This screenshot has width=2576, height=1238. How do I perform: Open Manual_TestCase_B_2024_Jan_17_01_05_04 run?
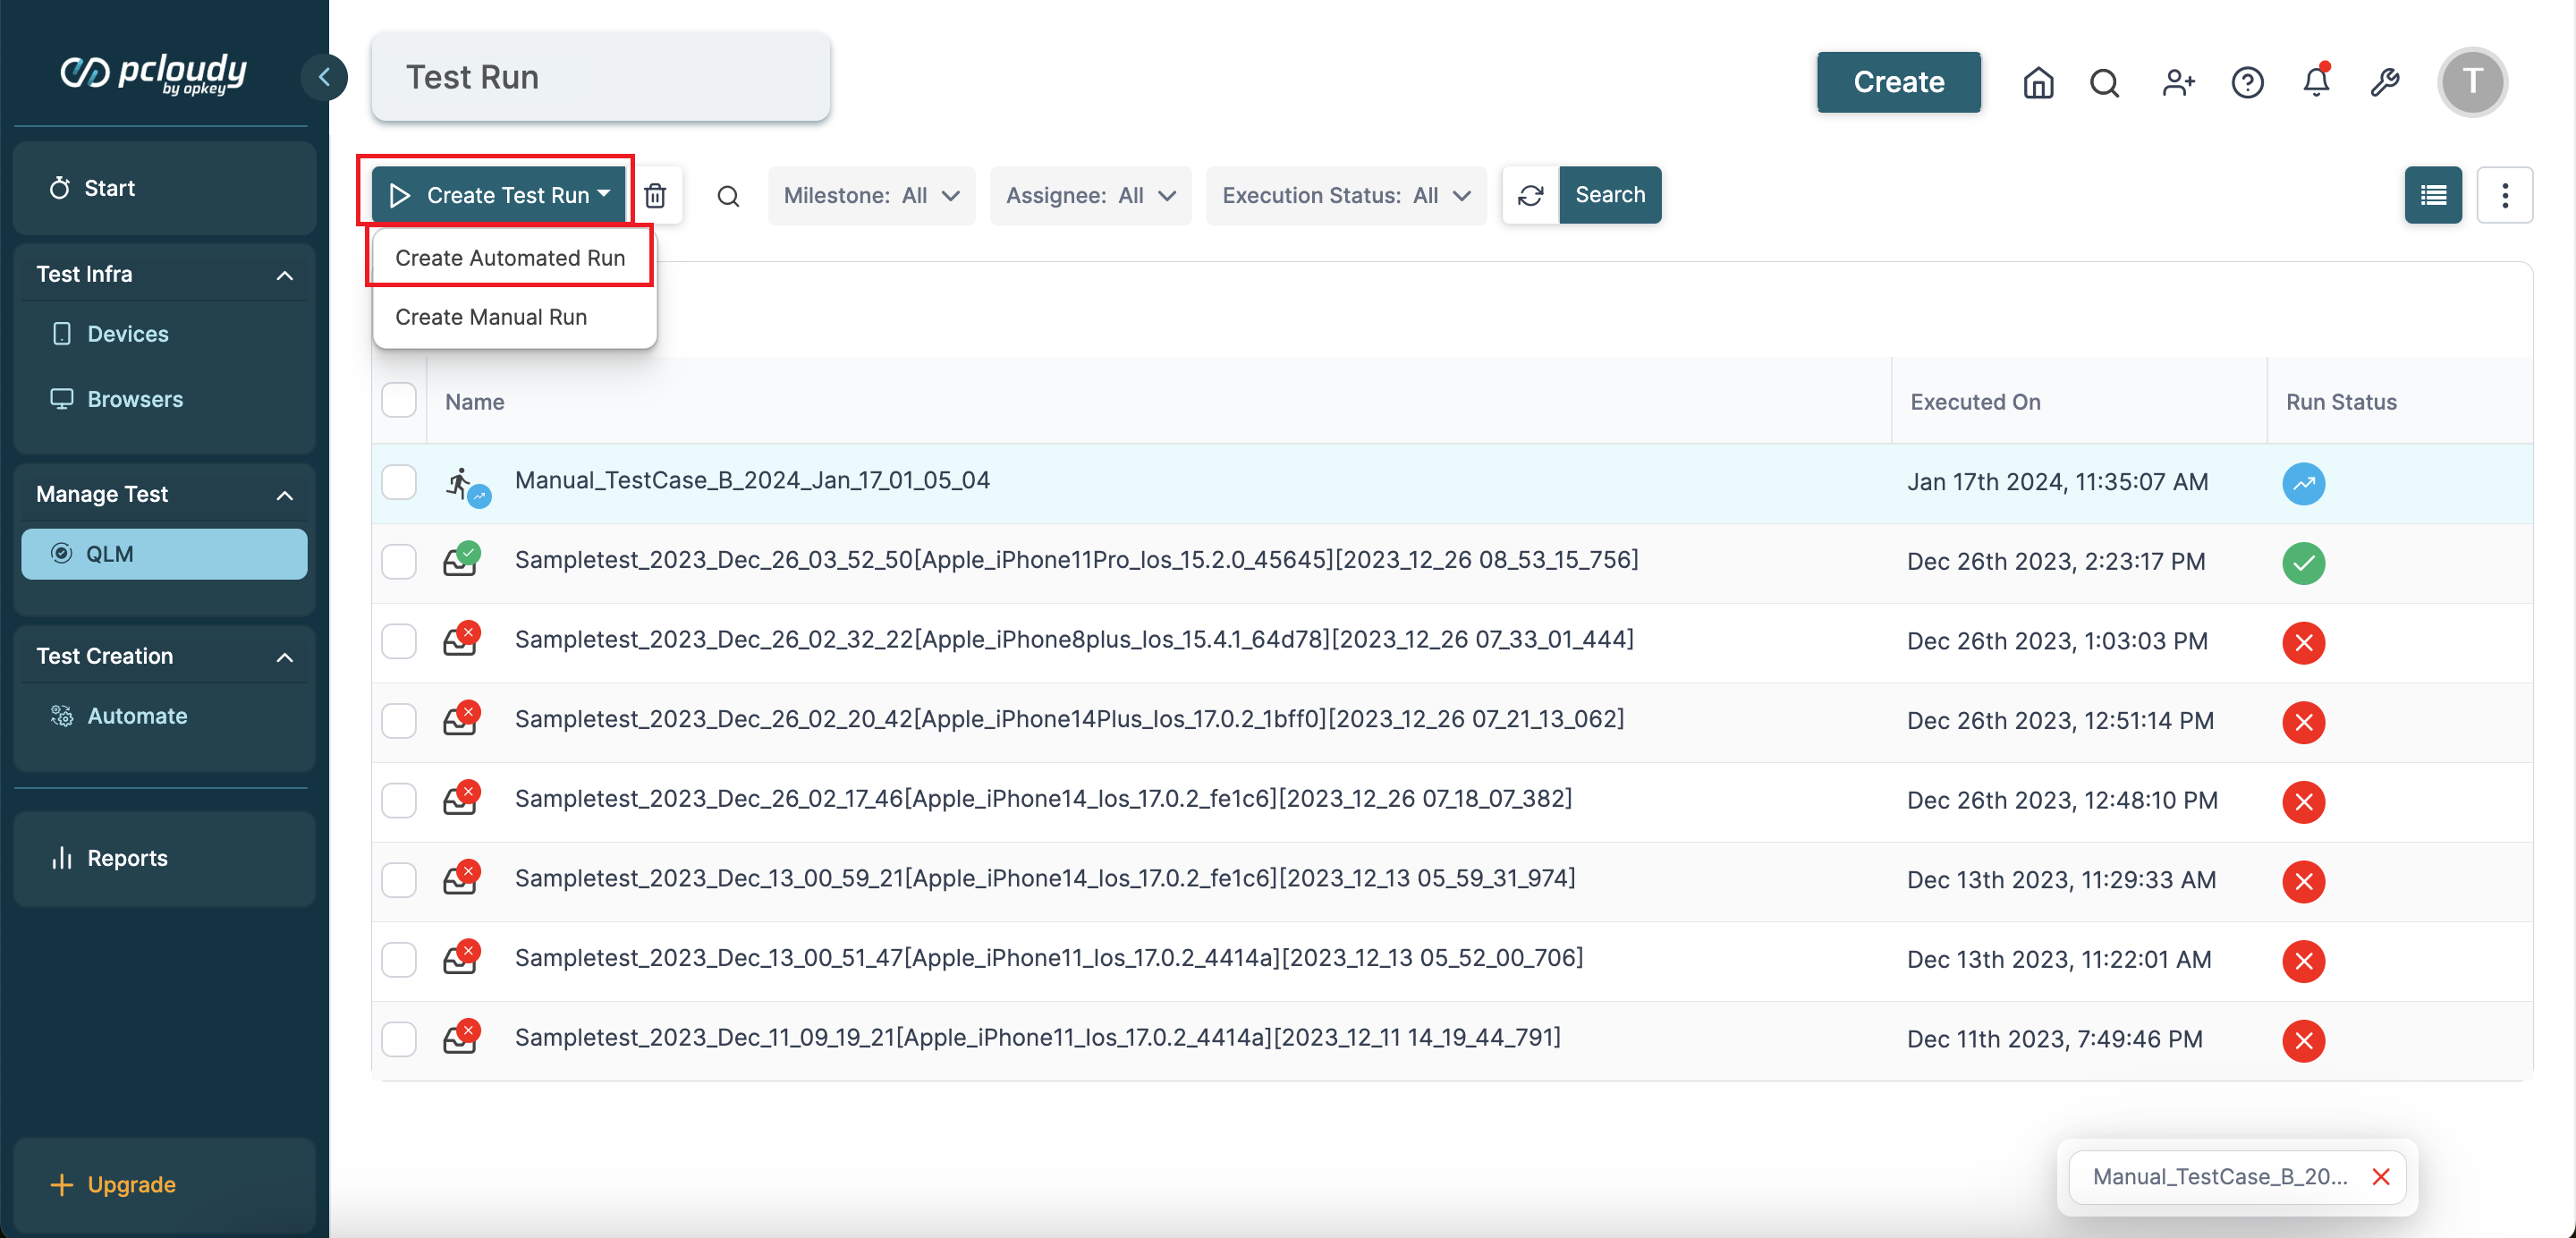(x=752, y=481)
